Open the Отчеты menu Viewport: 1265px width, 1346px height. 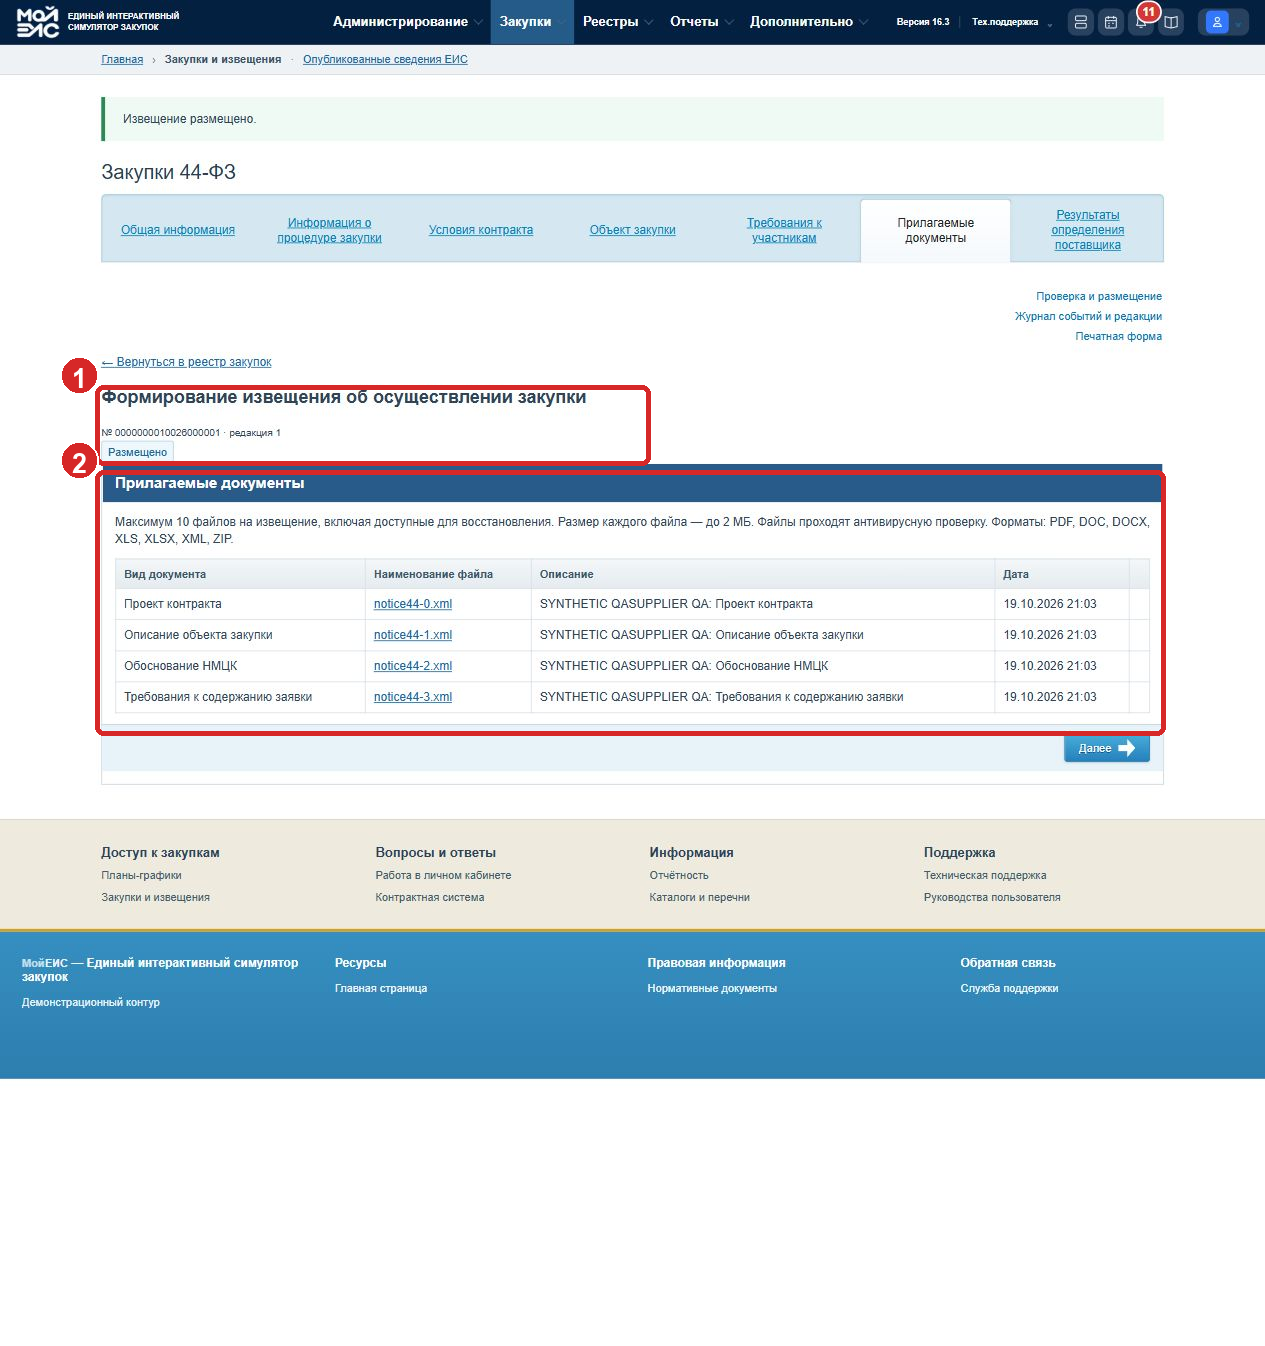tap(701, 22)
